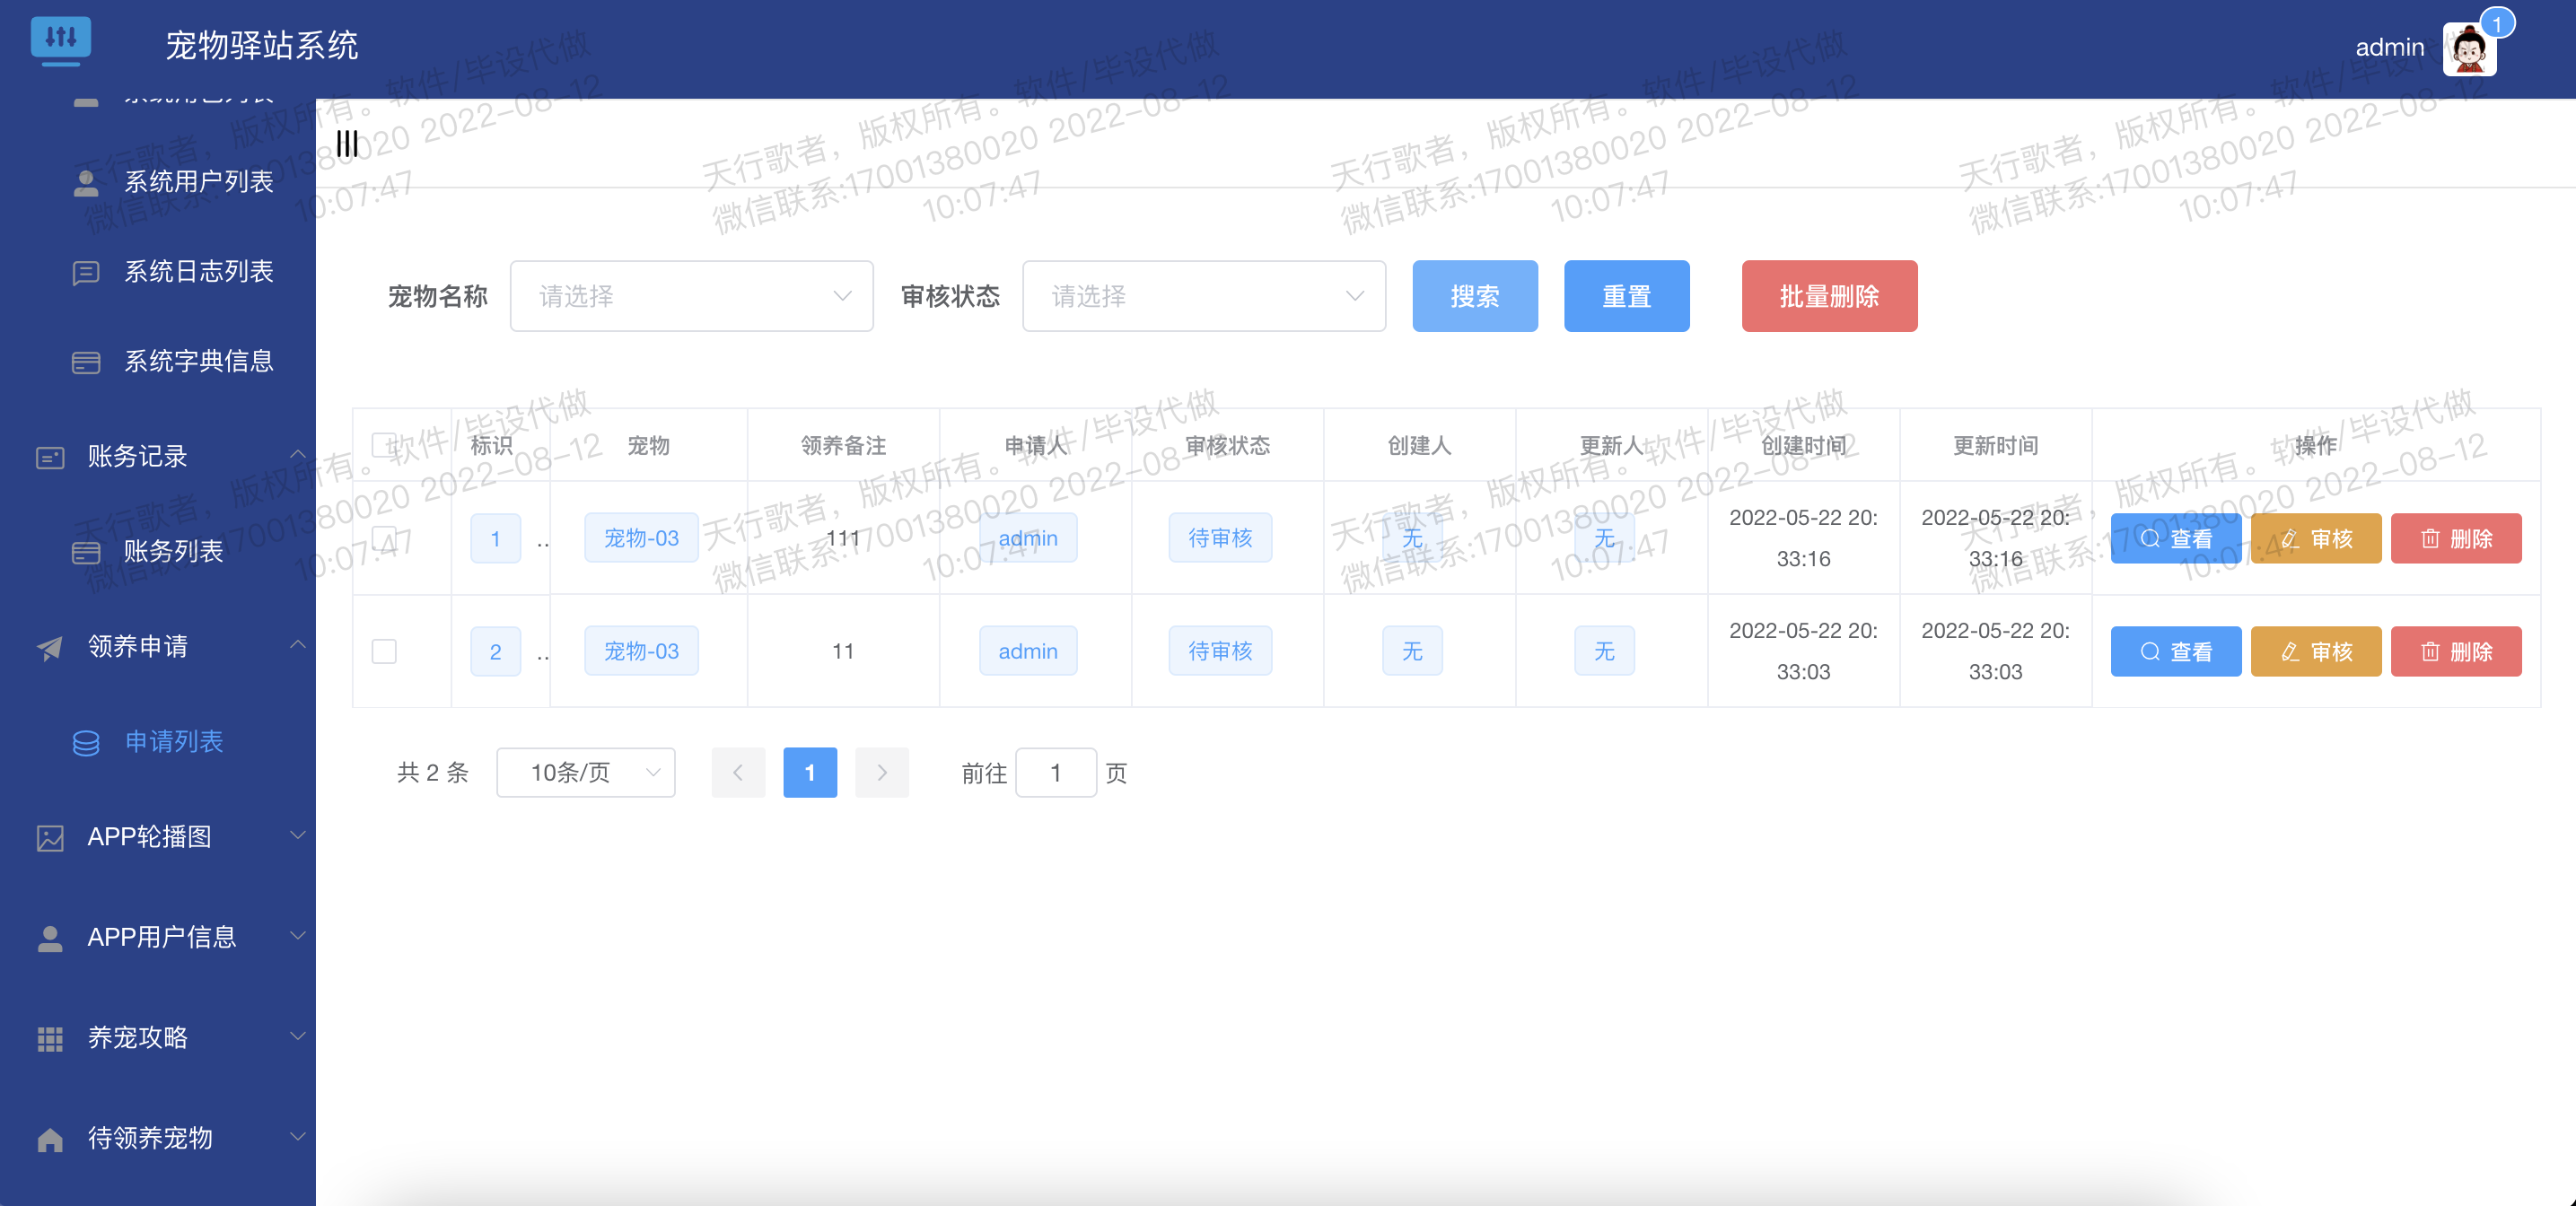This screenshot has width=2576, height=1206.
Task: Select the 养宠攻略 grid icon
Action: coord(50,1038)
